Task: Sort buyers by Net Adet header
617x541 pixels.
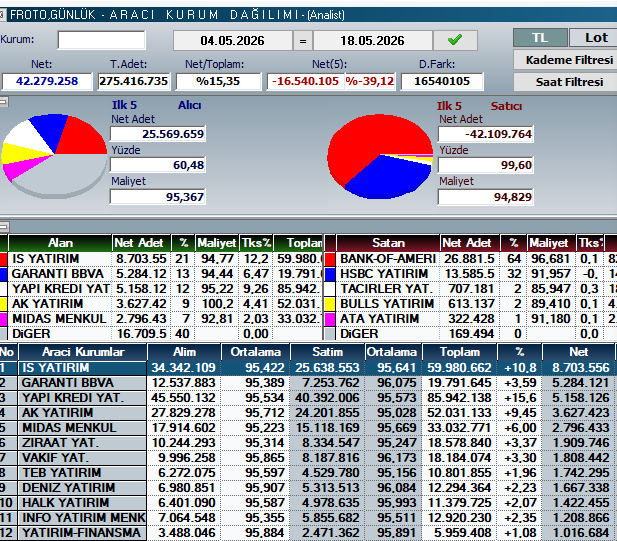Action: click(139, 243)
